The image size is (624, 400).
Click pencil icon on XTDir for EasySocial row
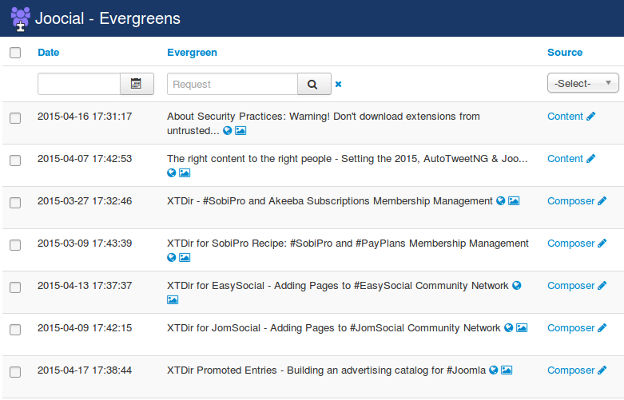[x=602, y=285]
